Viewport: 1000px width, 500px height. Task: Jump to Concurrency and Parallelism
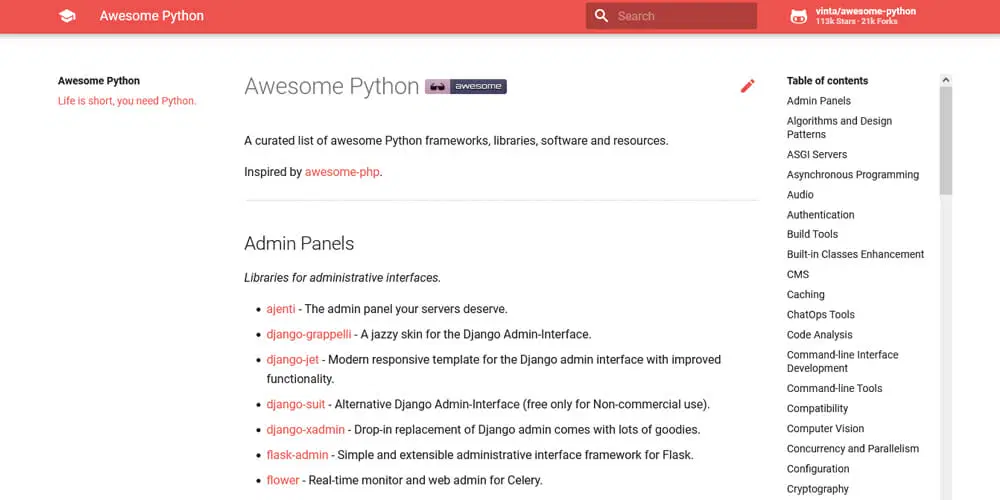[x=853, y=448]
